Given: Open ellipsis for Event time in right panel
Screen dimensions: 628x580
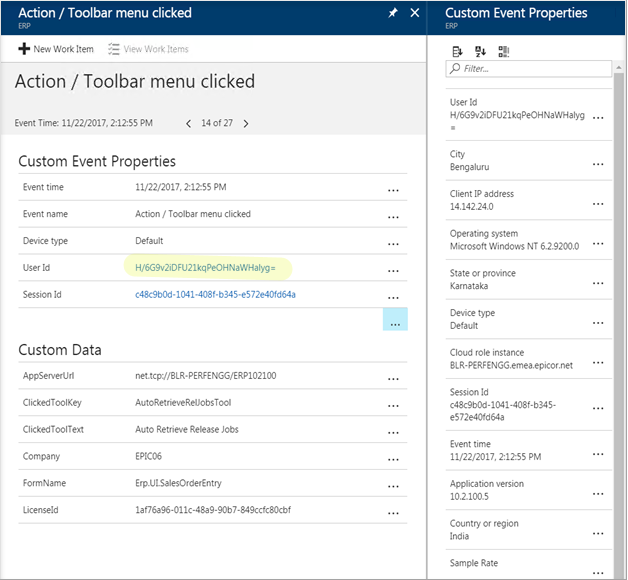Looking at the screenshot, I should tap(598, 455).
